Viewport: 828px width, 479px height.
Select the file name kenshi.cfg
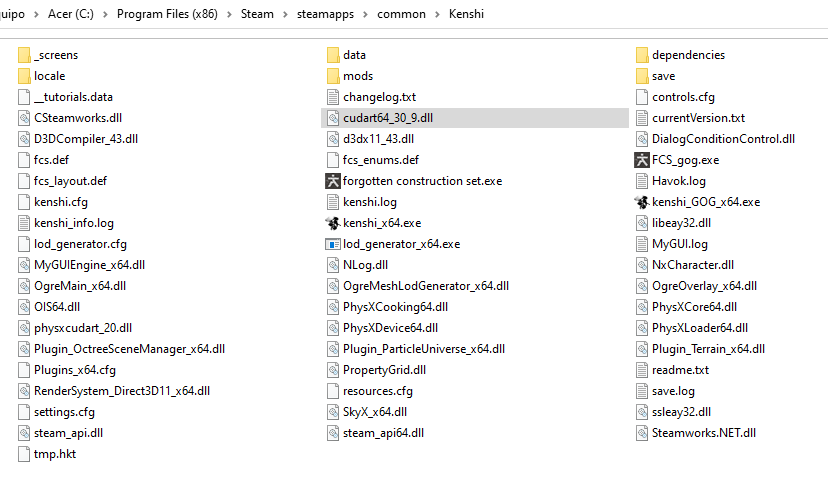click(x=61, y=202)
